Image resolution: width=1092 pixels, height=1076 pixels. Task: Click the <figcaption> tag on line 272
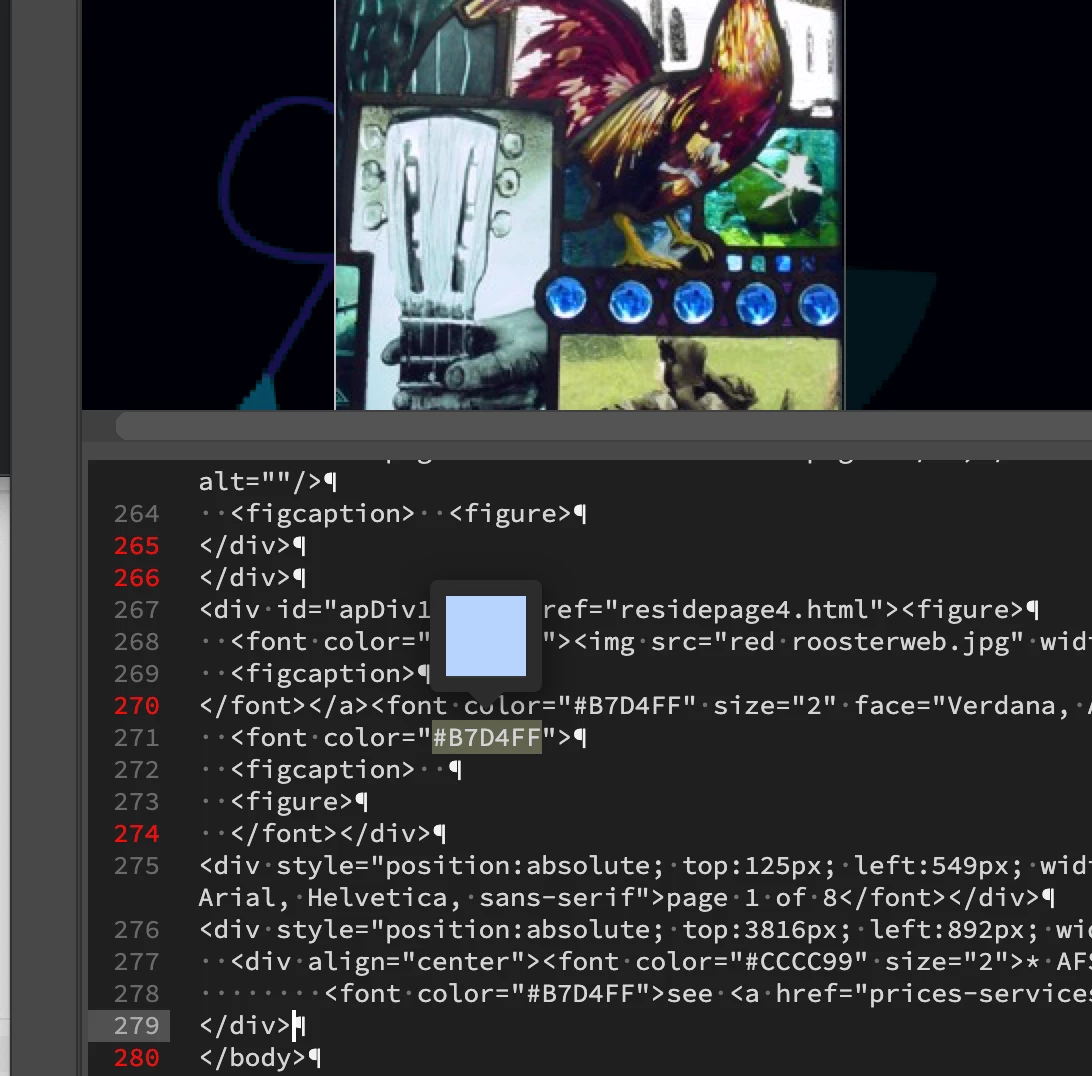click(x=322, y=770)
